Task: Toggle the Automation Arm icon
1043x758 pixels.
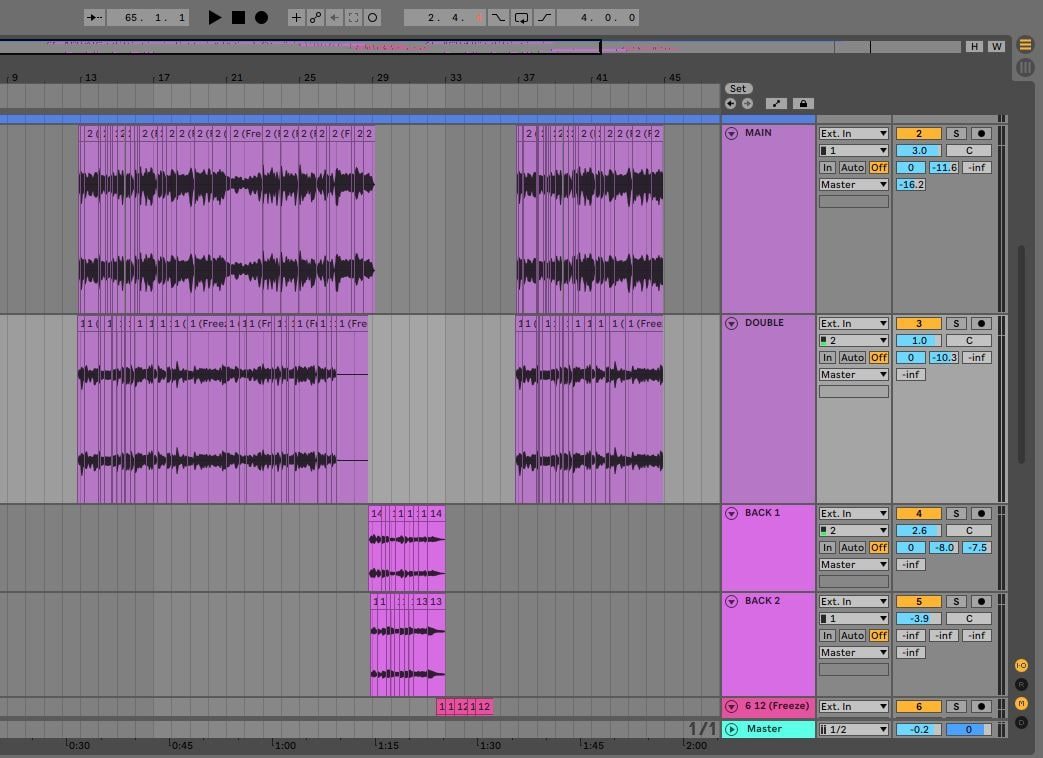Action: tap(315, 17)
